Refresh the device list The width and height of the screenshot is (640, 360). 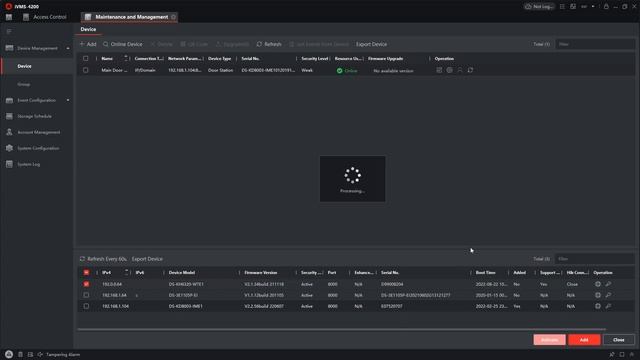(x=269, y=44)
